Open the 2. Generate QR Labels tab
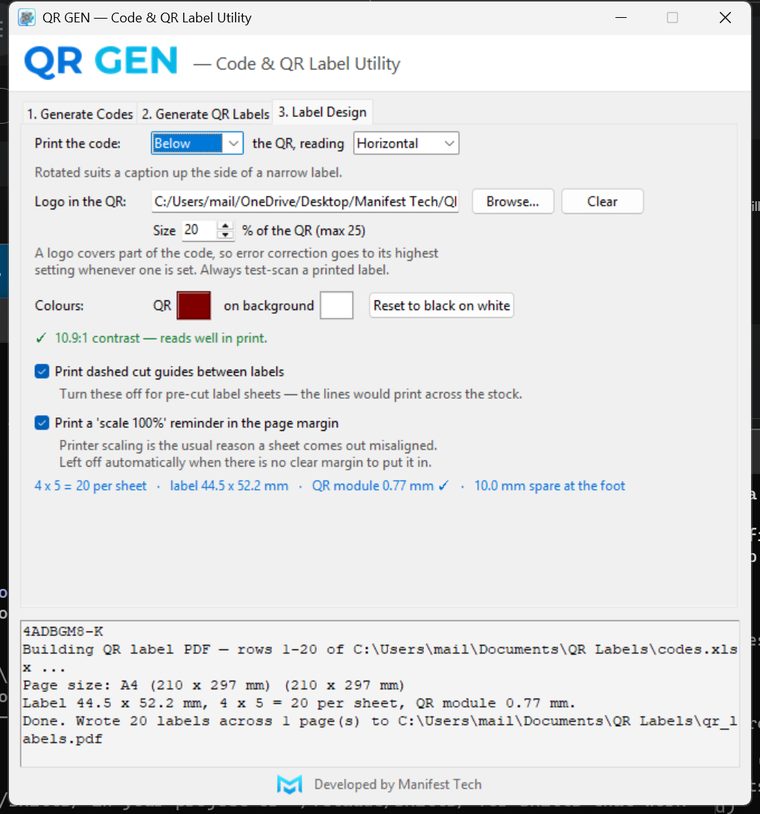 point(206,114)
